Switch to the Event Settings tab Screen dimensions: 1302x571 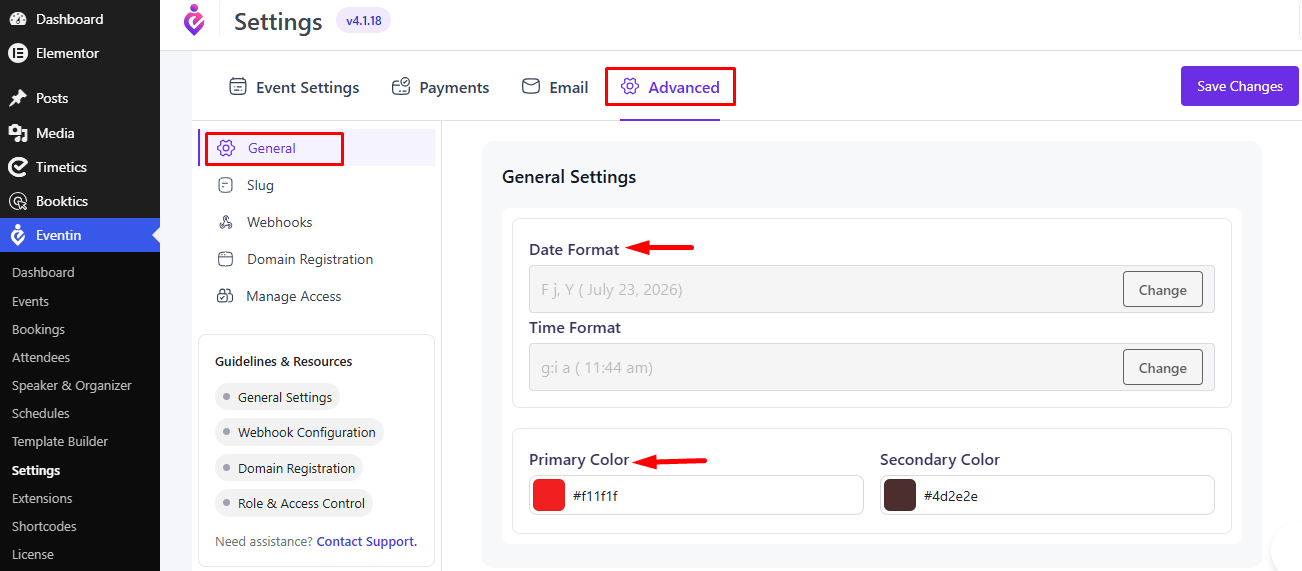pos(294,87)
